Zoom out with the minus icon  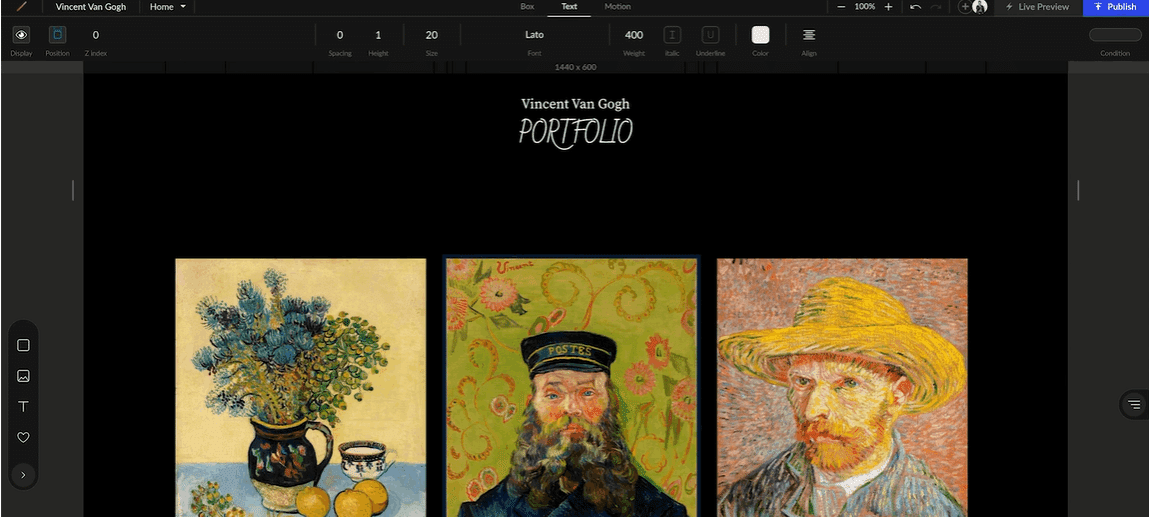841,7
